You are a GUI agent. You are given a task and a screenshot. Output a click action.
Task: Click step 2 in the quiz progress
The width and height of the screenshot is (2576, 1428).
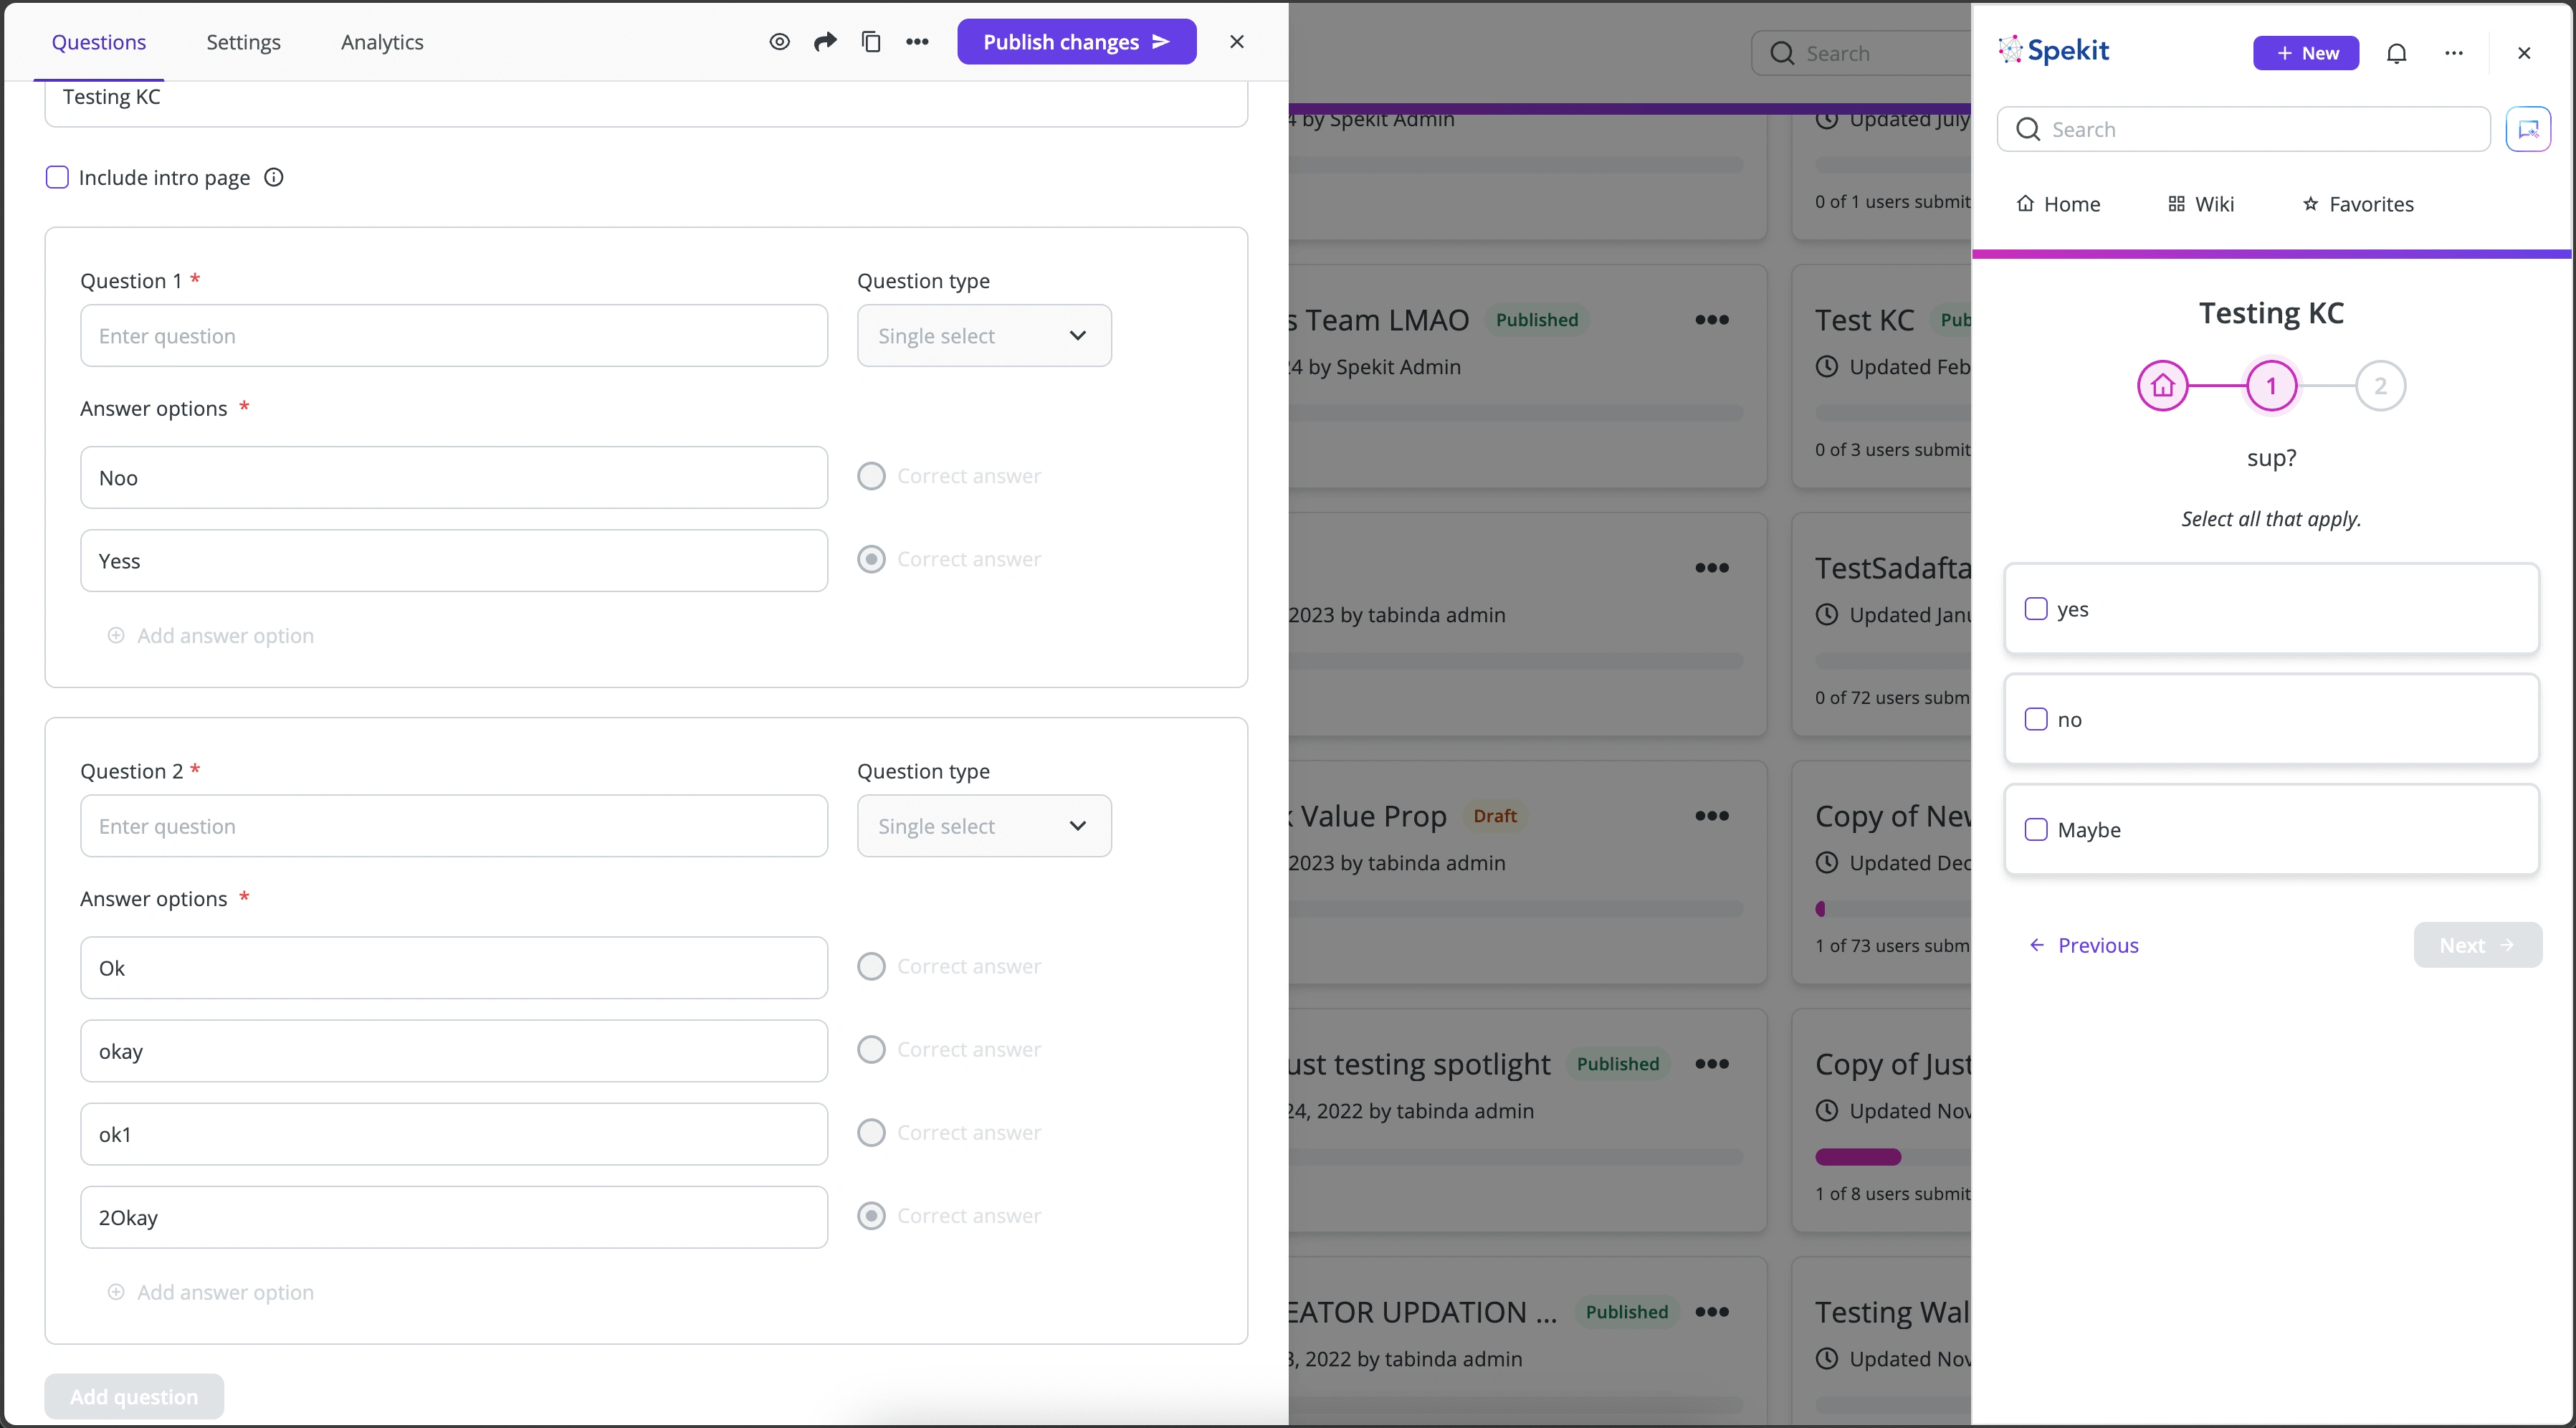[2380, 386]
